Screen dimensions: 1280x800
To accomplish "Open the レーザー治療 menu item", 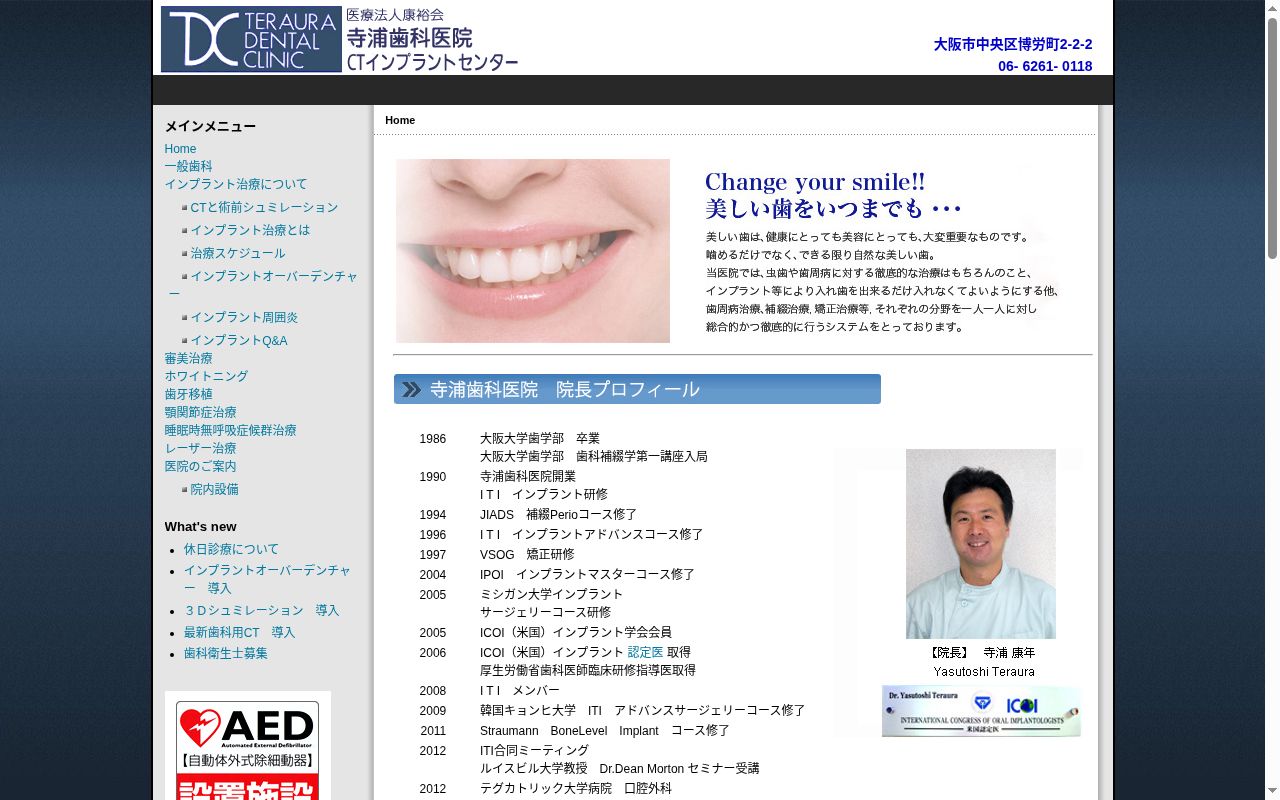I will [x=201, y=449].
